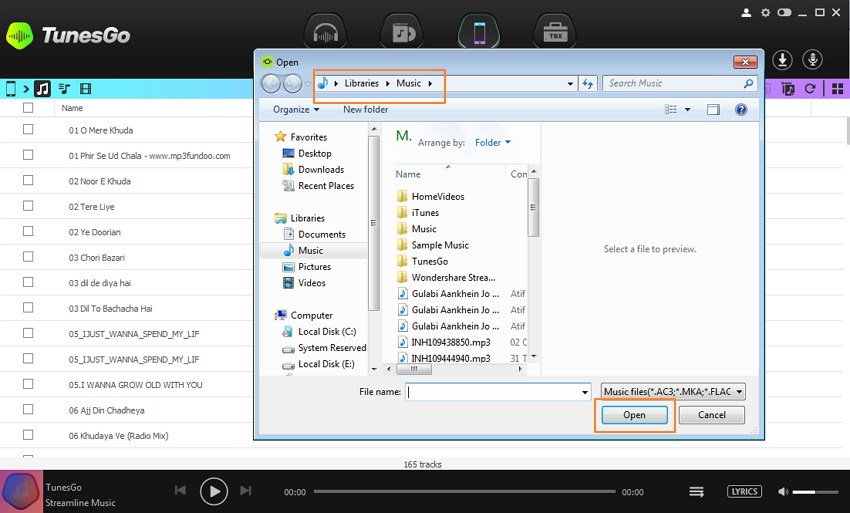
Task: Click the user account icon
Action: pyautogui.click(x=746, y=12)
